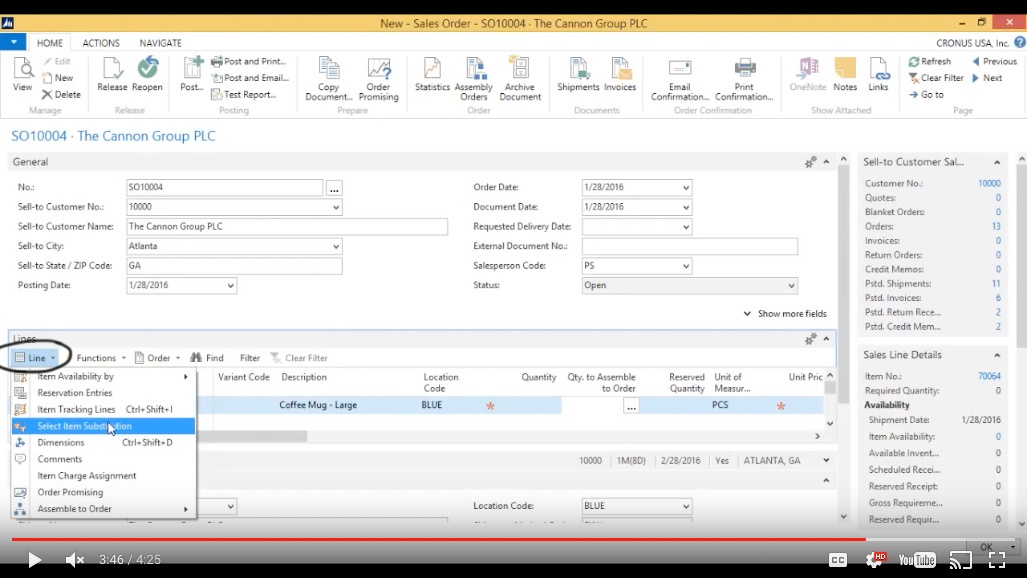Open Sell-to City dropdown
Image resolution: width=1027 pixels, height=578 pixels.
335,246
